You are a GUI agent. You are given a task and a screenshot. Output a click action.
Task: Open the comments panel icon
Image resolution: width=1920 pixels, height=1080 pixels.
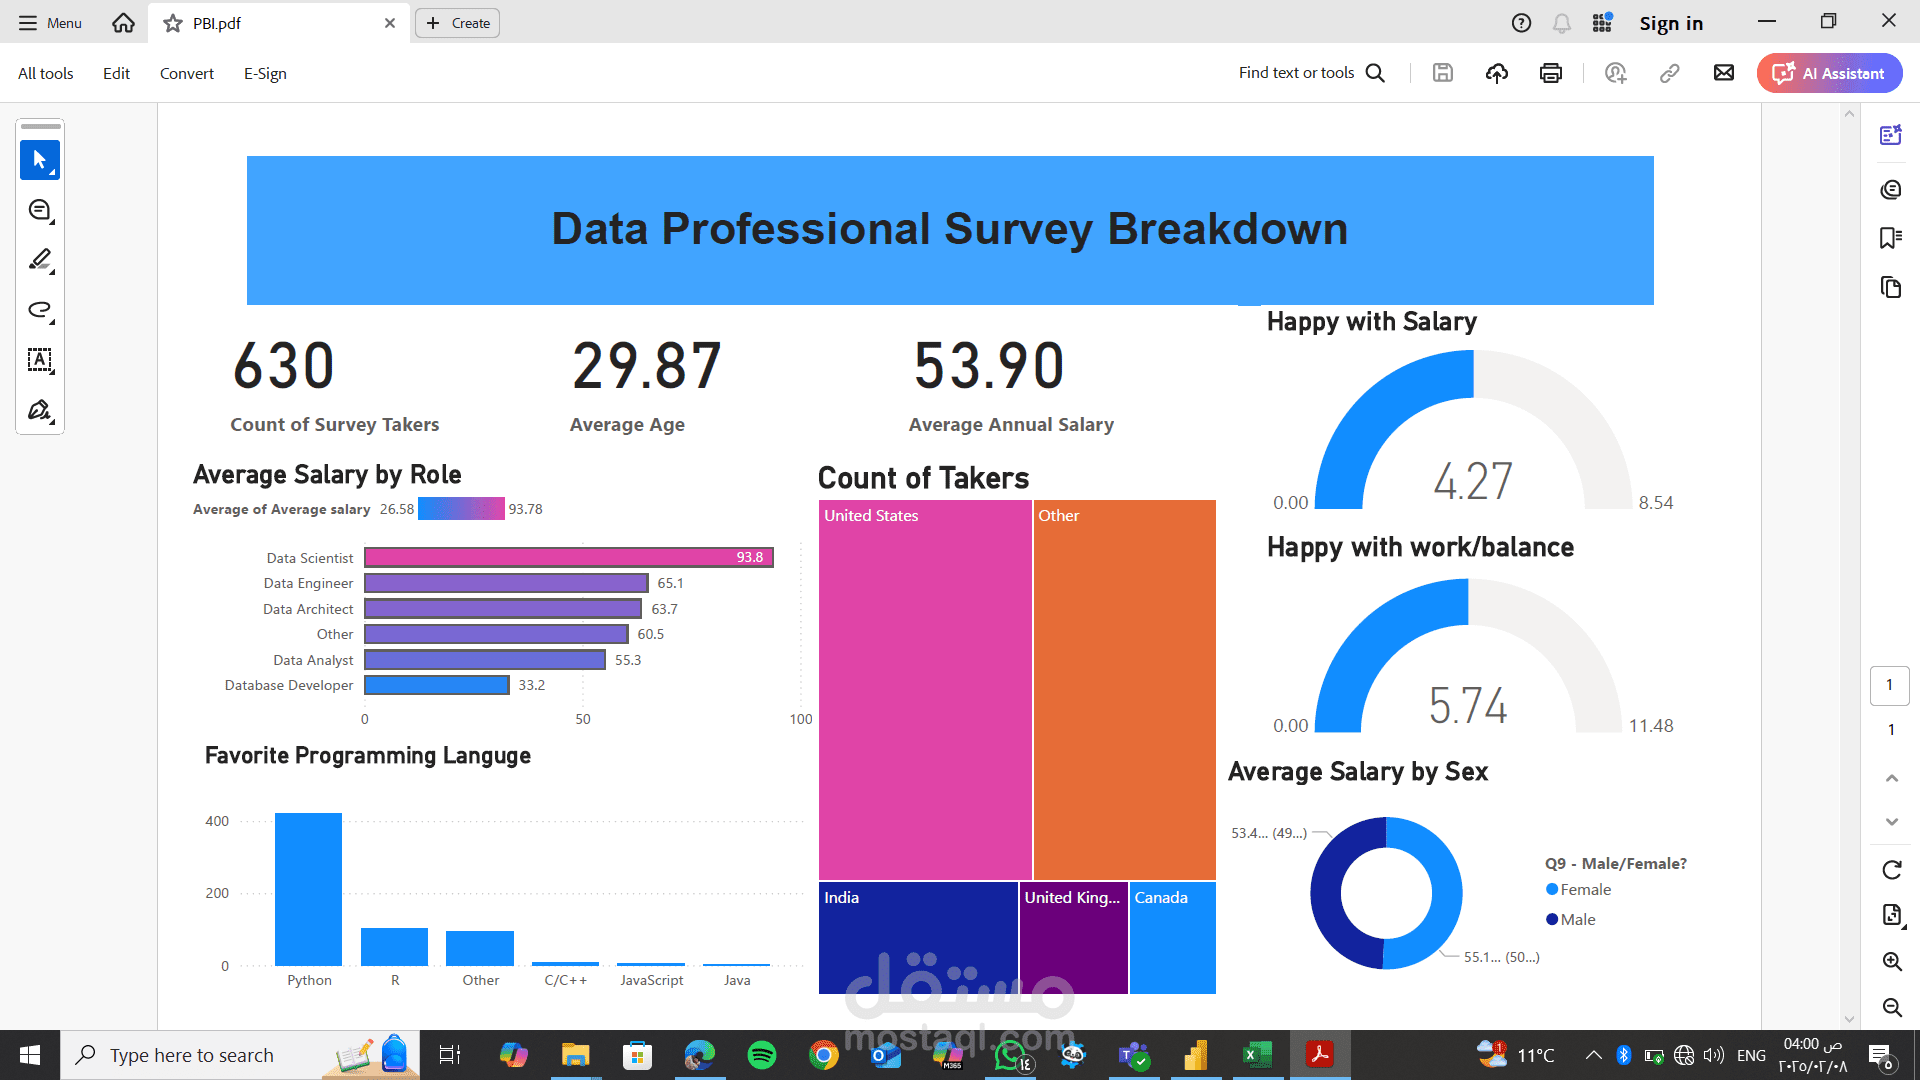(1891, 189)
